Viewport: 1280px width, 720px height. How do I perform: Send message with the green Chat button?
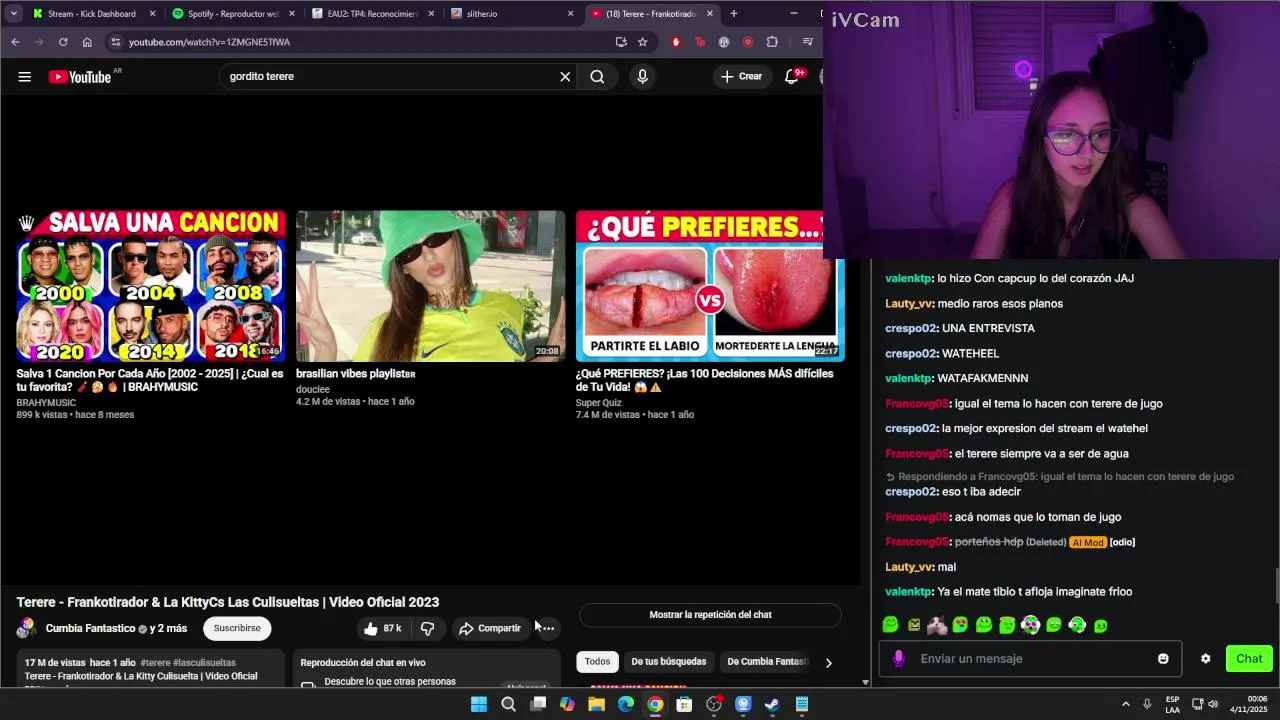point(1249,658)
